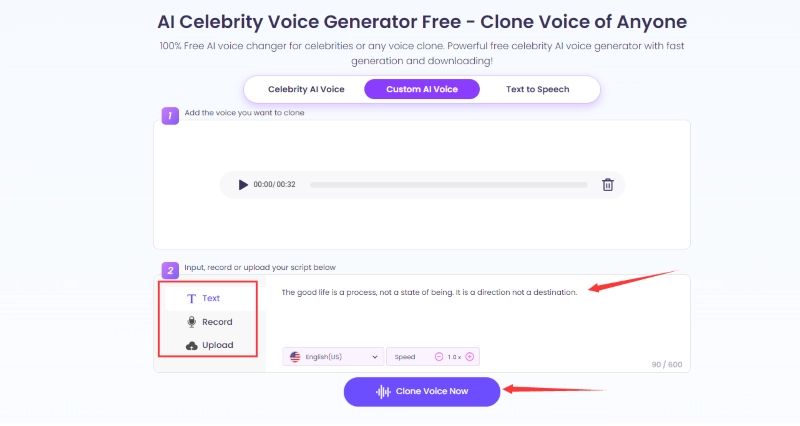Switch to Celebrity AI Voice tab

point(306,89)
